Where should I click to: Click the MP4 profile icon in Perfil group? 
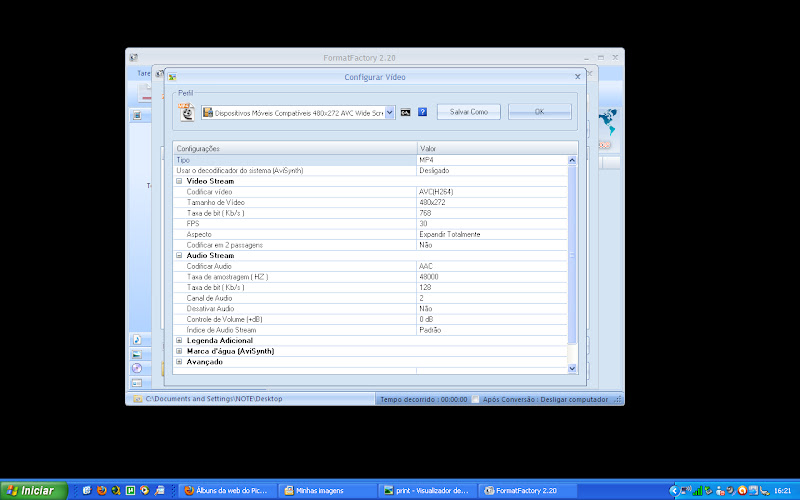(x=187, y=112)
